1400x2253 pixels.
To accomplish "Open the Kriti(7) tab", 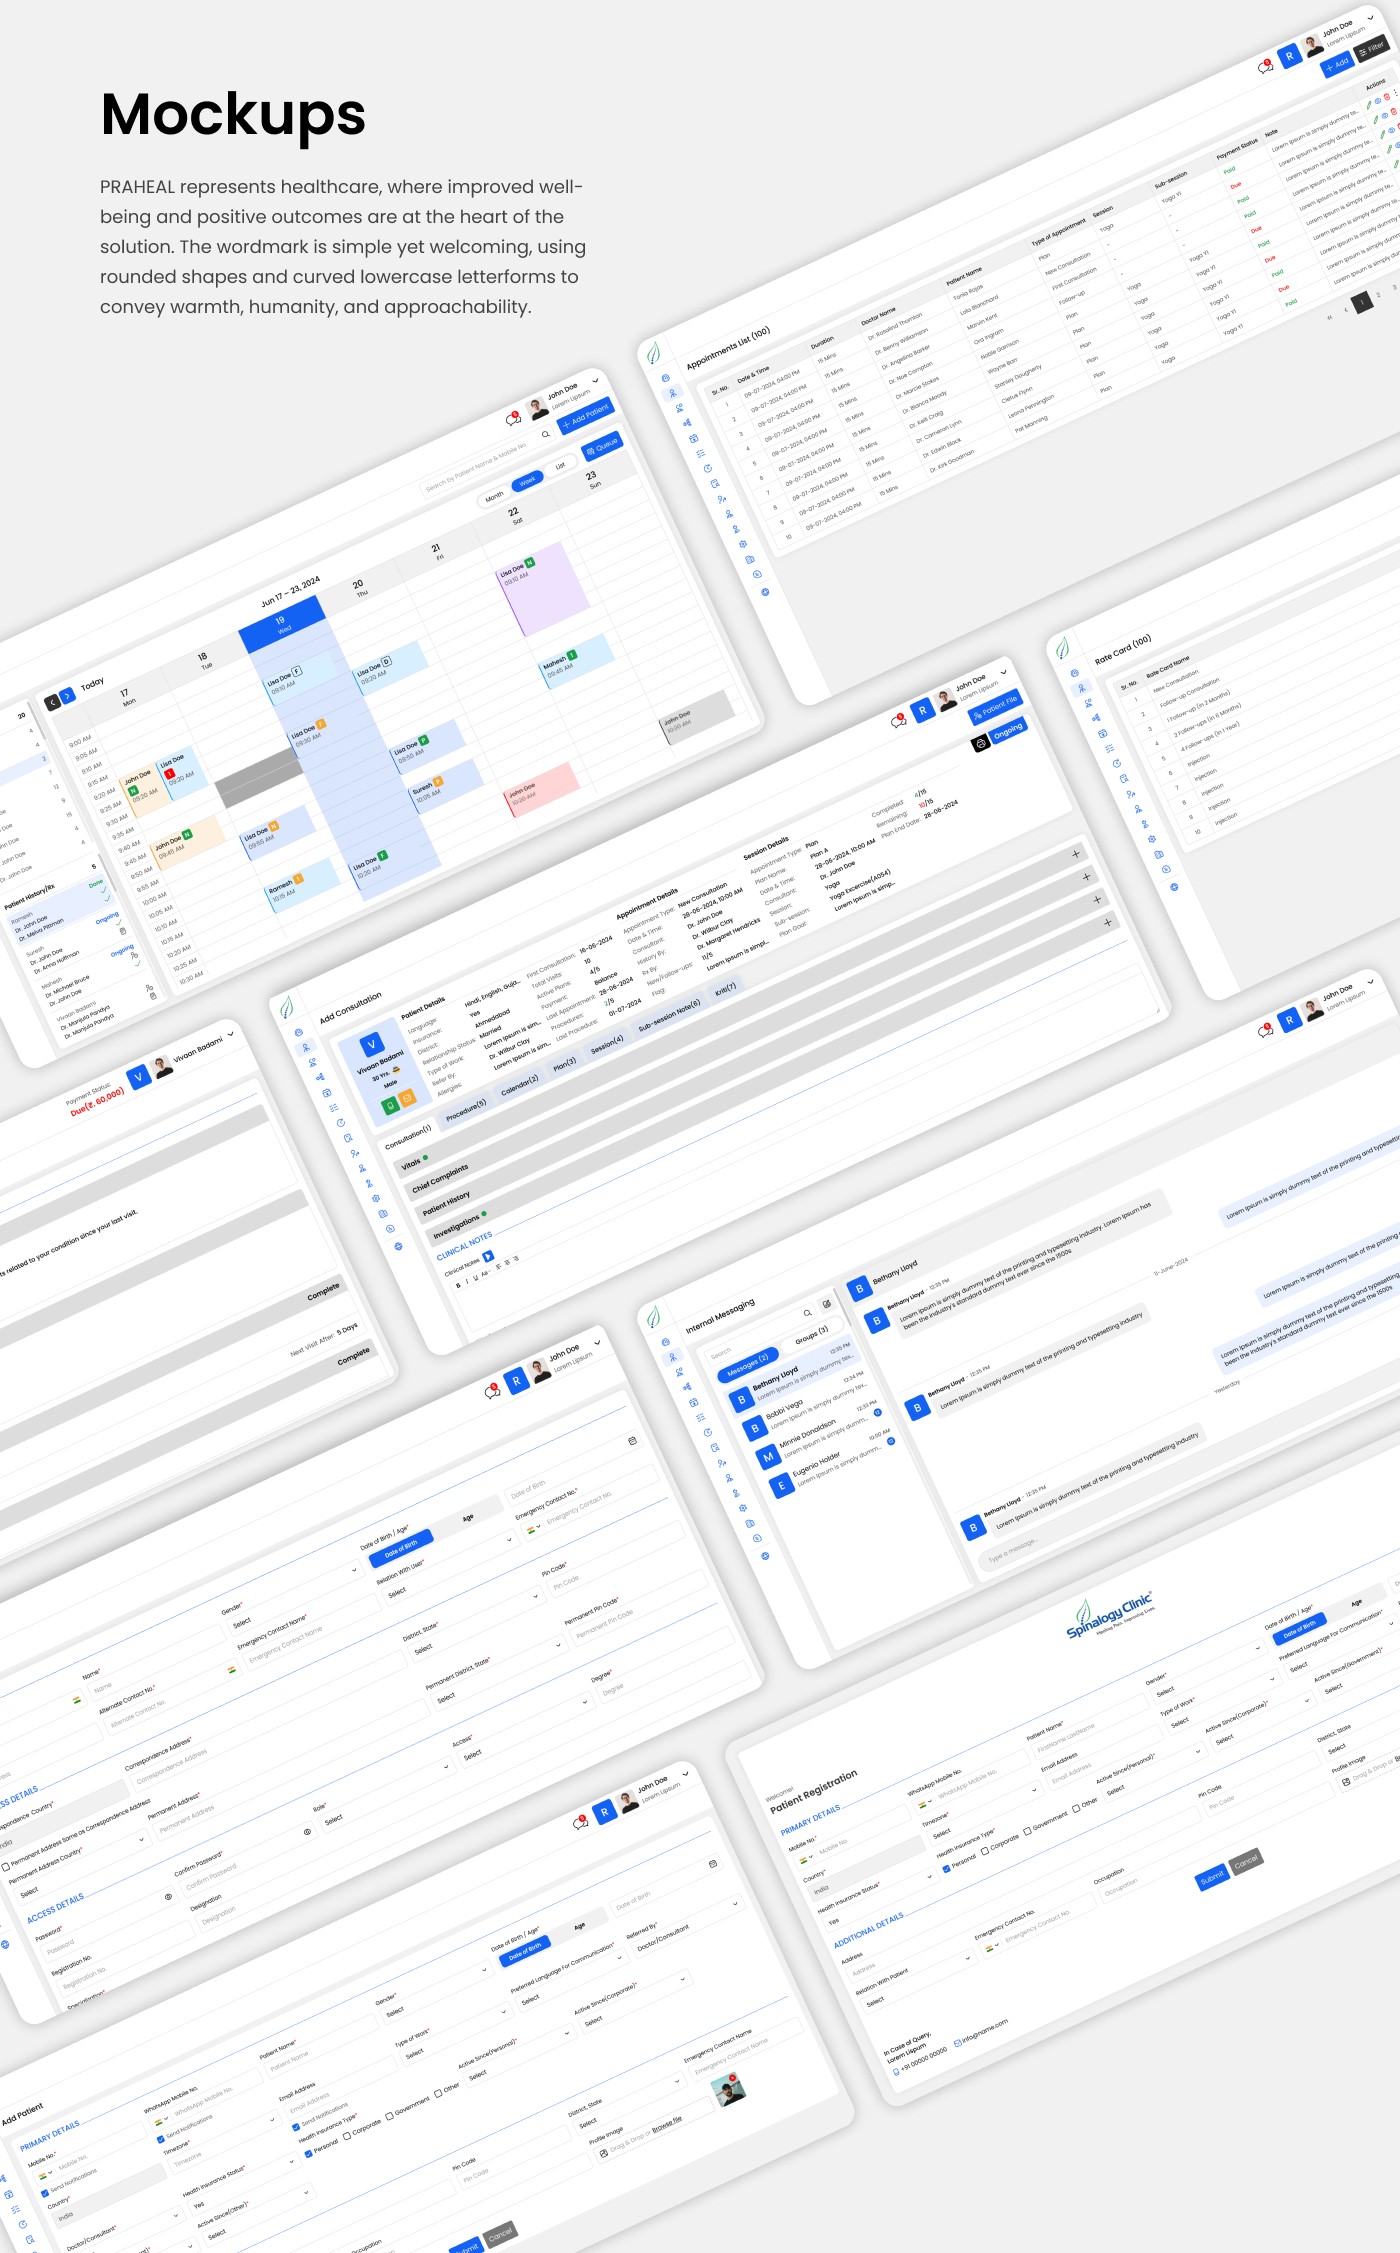I will 725,988.
